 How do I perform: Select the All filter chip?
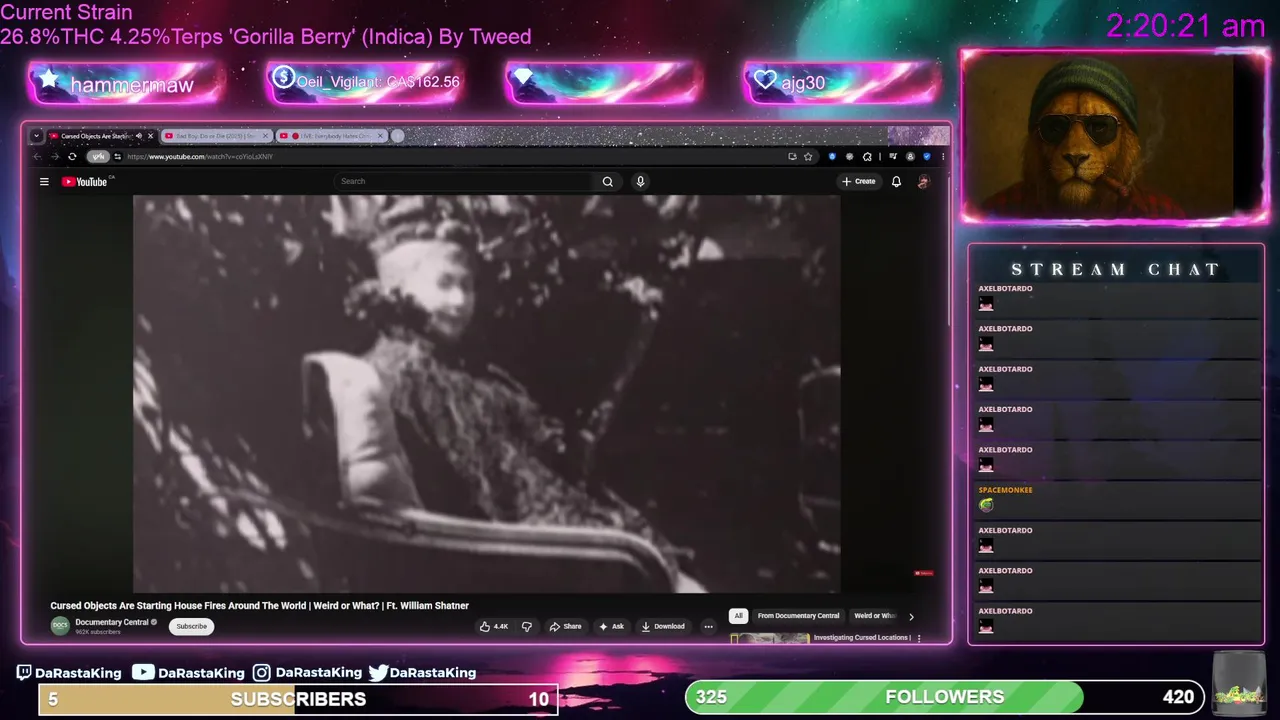(x=738, y=616)
